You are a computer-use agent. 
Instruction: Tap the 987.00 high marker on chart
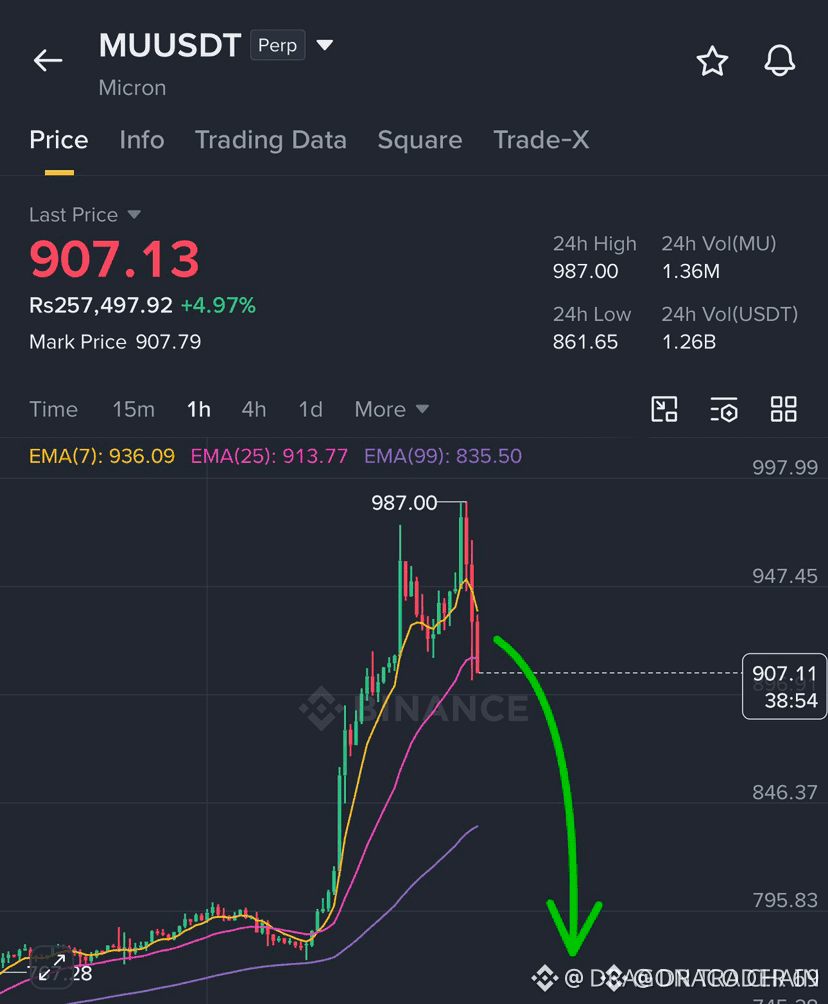point(404,503)
